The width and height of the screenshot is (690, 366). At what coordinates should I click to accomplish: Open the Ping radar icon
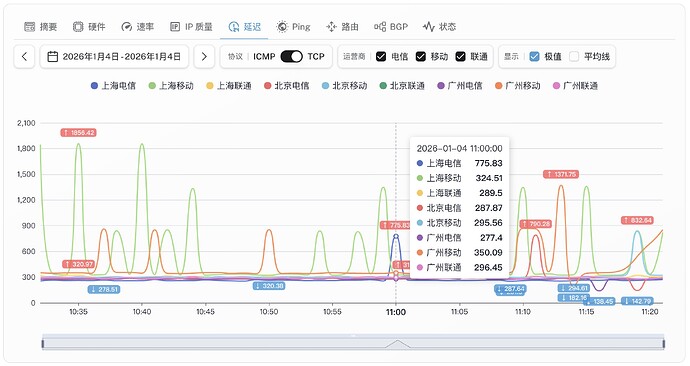tap(282, 27)
